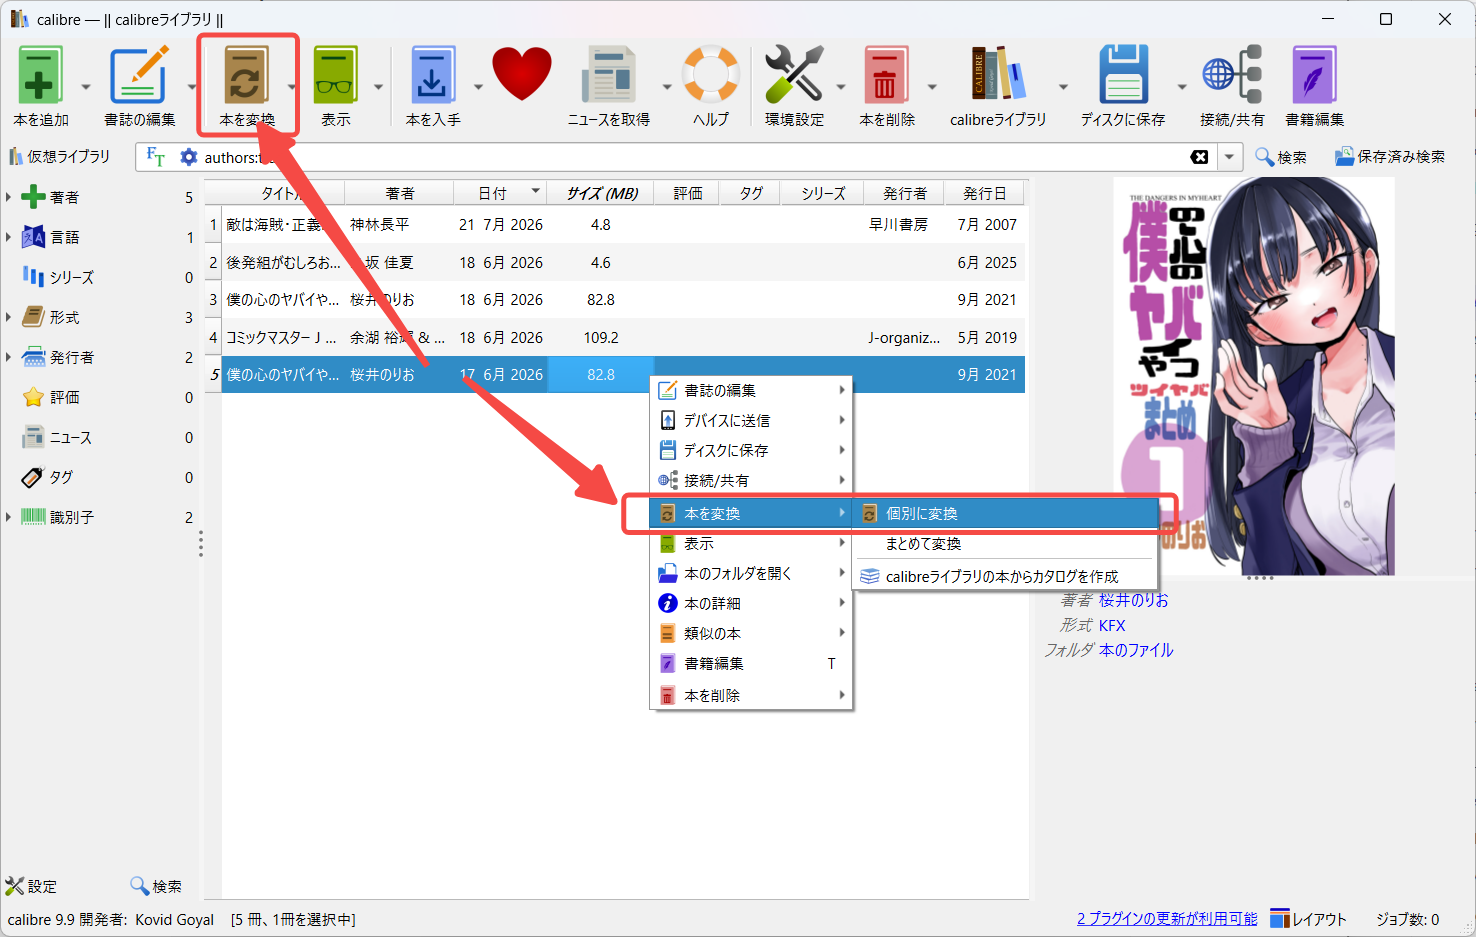
Task: Open 書籍編集 purple book icon in toolbar
Action: (1314, 75)
